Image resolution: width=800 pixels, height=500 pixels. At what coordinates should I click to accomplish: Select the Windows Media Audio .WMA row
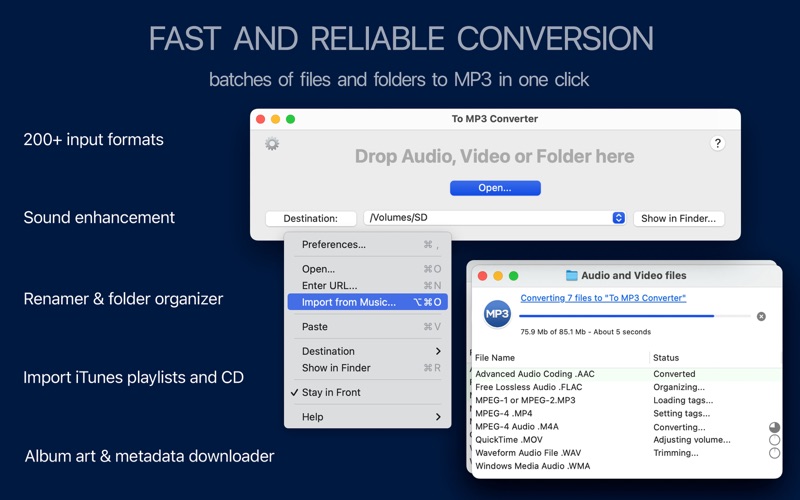coord(628,466)
